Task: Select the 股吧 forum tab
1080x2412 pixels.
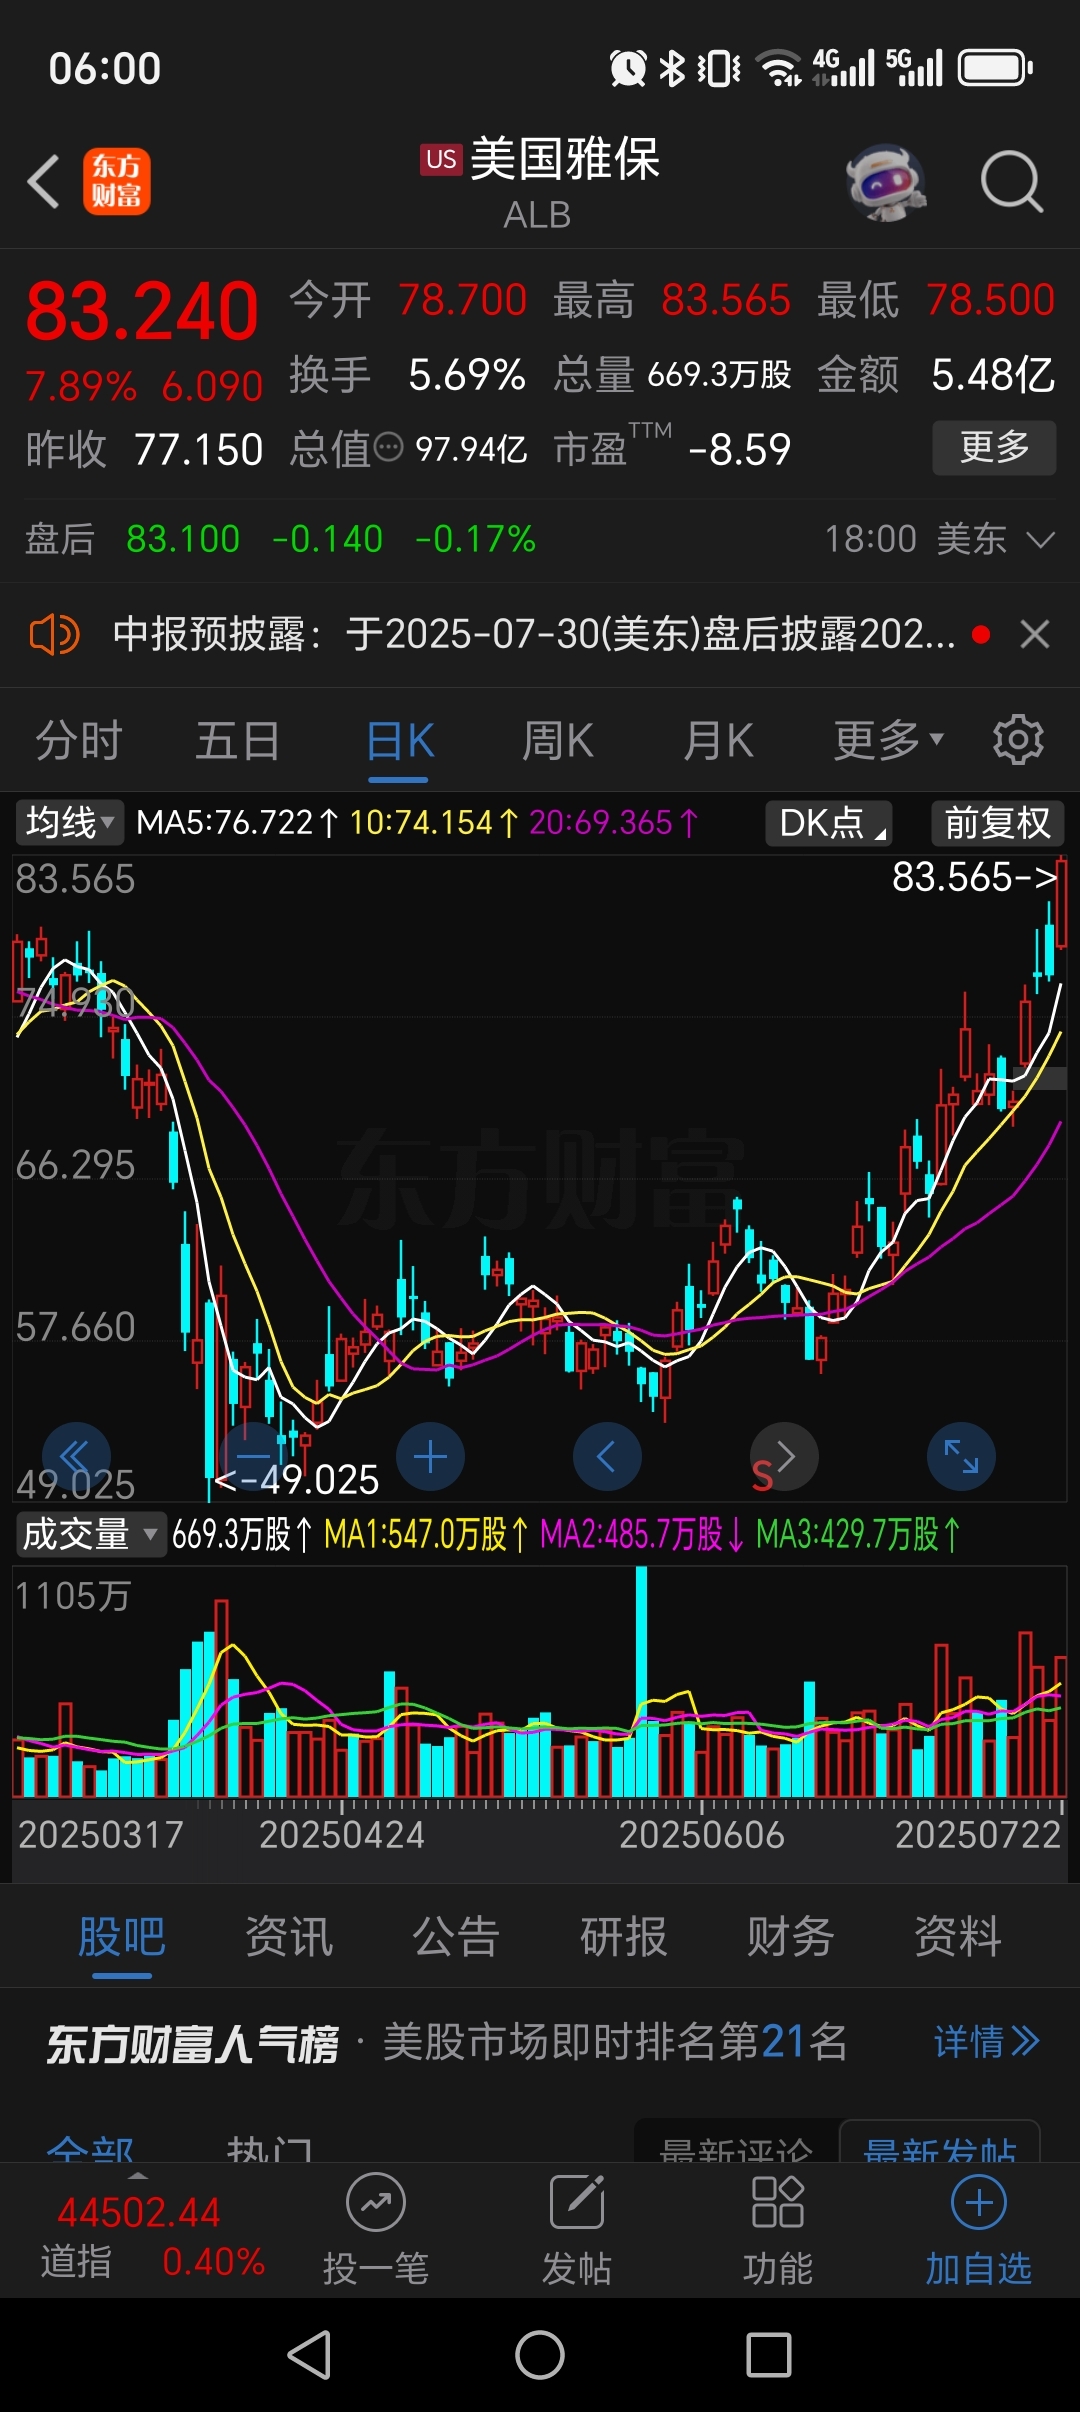Action: (122, 1936)
